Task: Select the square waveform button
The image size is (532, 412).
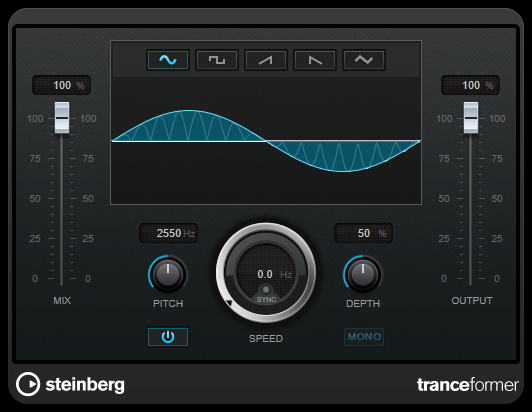Action: pos(217,60)
